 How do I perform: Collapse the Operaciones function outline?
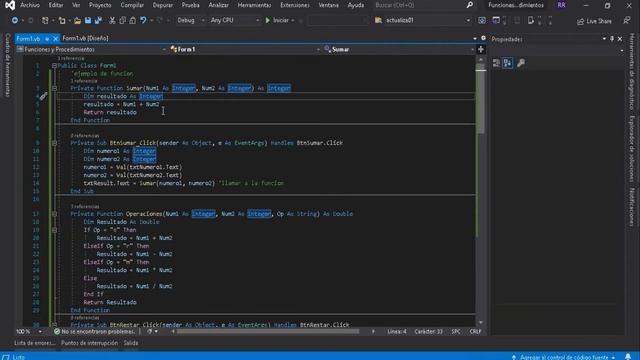coord(54,214)
